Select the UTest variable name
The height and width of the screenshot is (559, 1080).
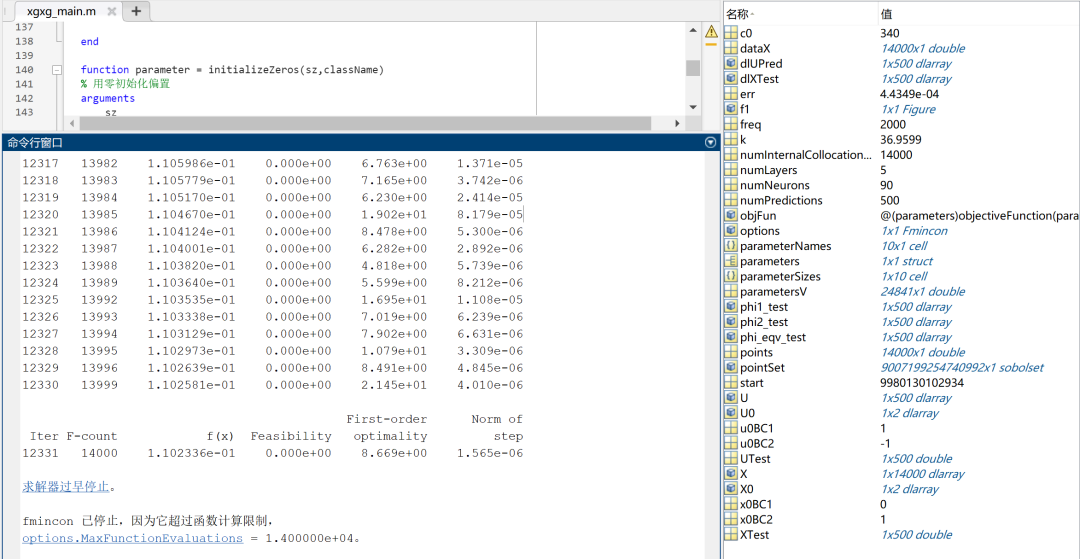(x=756, y=458)
